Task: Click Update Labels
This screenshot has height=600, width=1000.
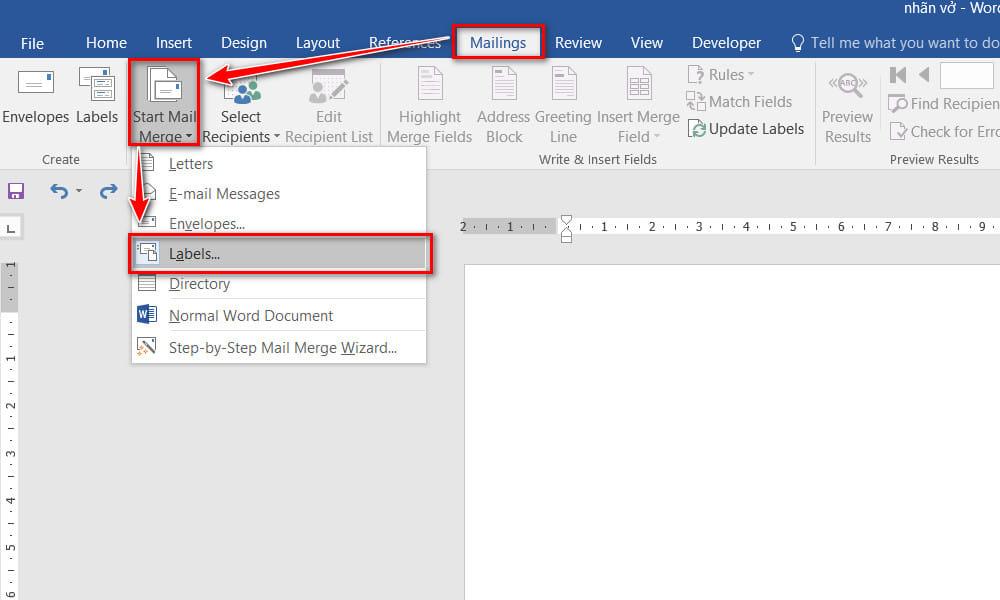Action: pos(746,129)
